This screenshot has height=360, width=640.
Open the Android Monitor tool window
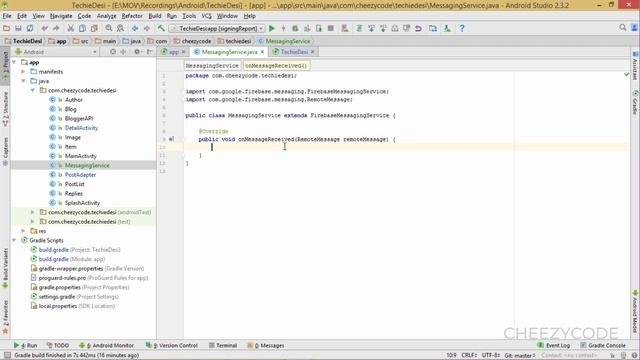pos(106,345)
